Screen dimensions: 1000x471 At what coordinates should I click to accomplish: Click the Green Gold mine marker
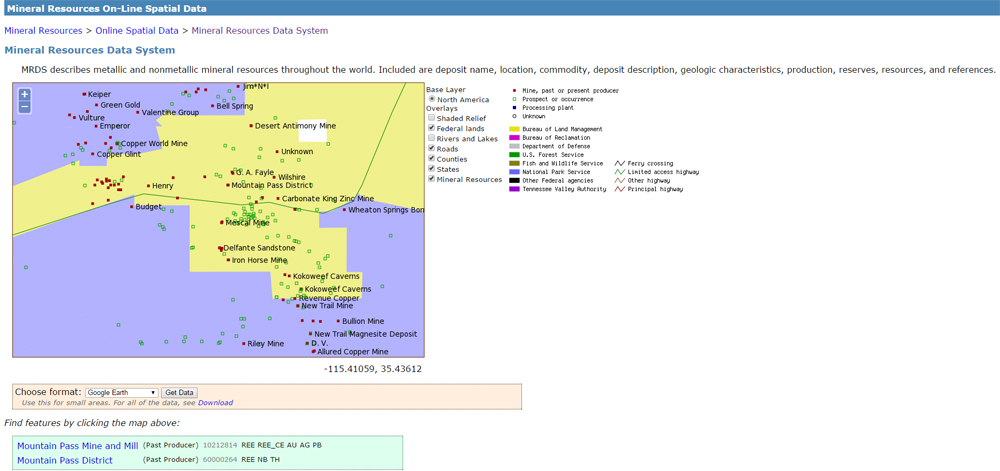[96, 105]
